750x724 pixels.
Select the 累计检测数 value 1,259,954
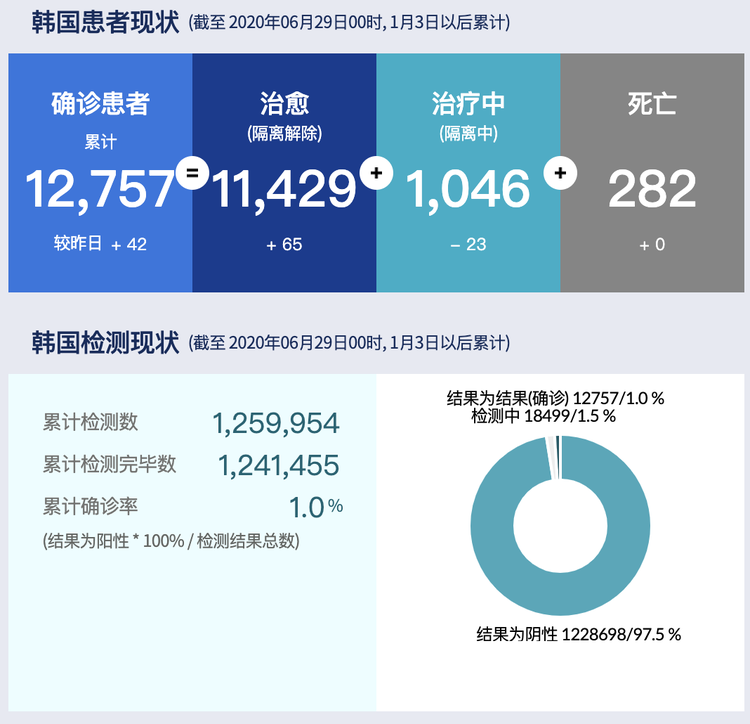(x=276, y=423)
